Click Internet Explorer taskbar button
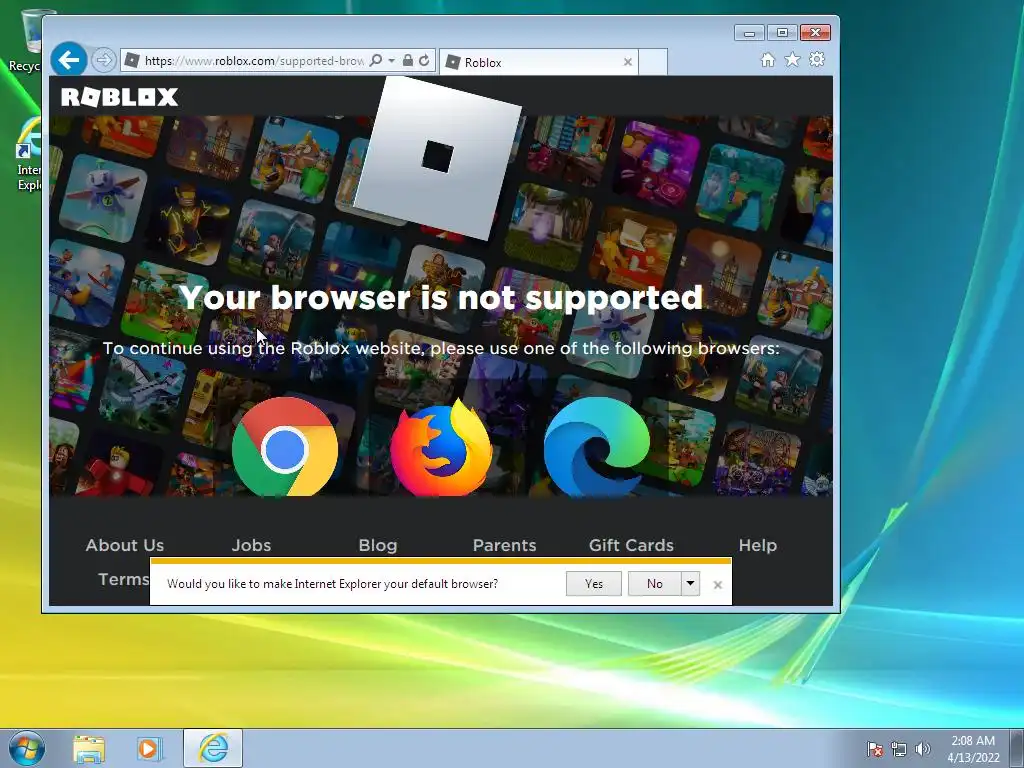The height and width of the screenshot is (768, 1024). click(213, 748)
